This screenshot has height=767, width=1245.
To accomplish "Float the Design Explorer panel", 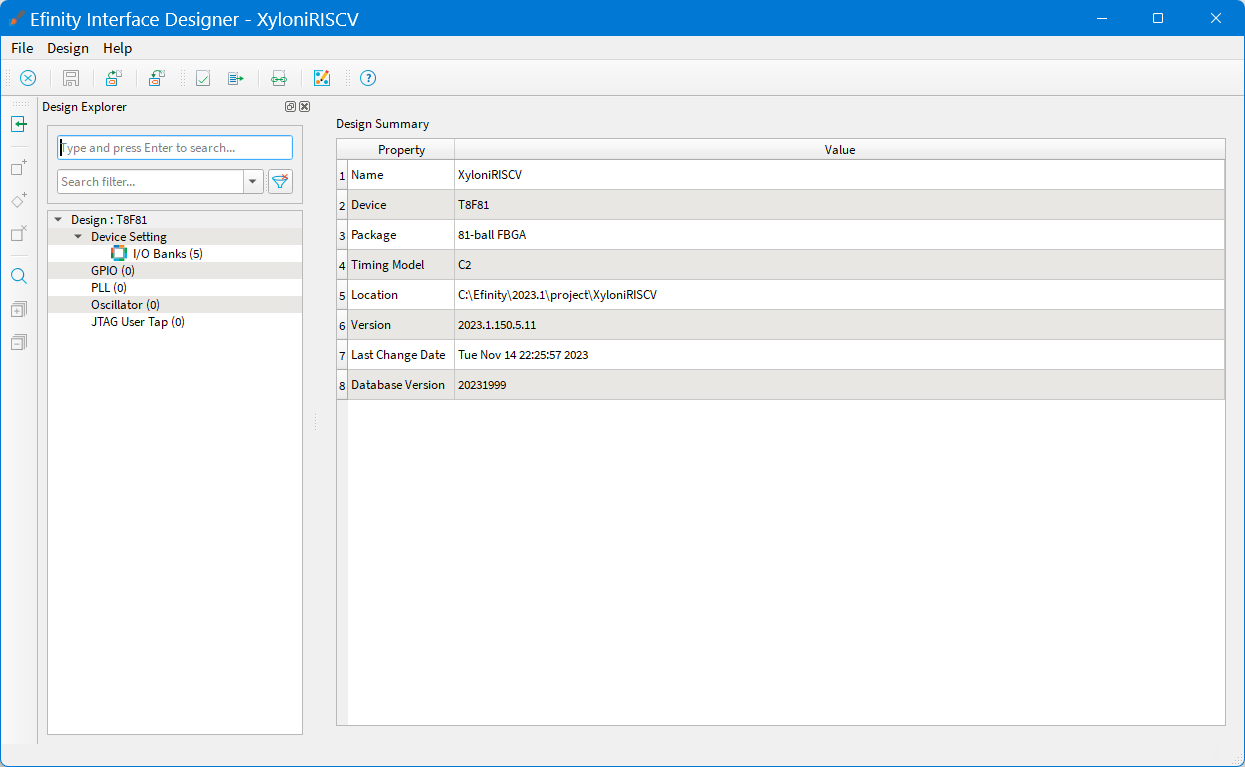I will [290, 107].
